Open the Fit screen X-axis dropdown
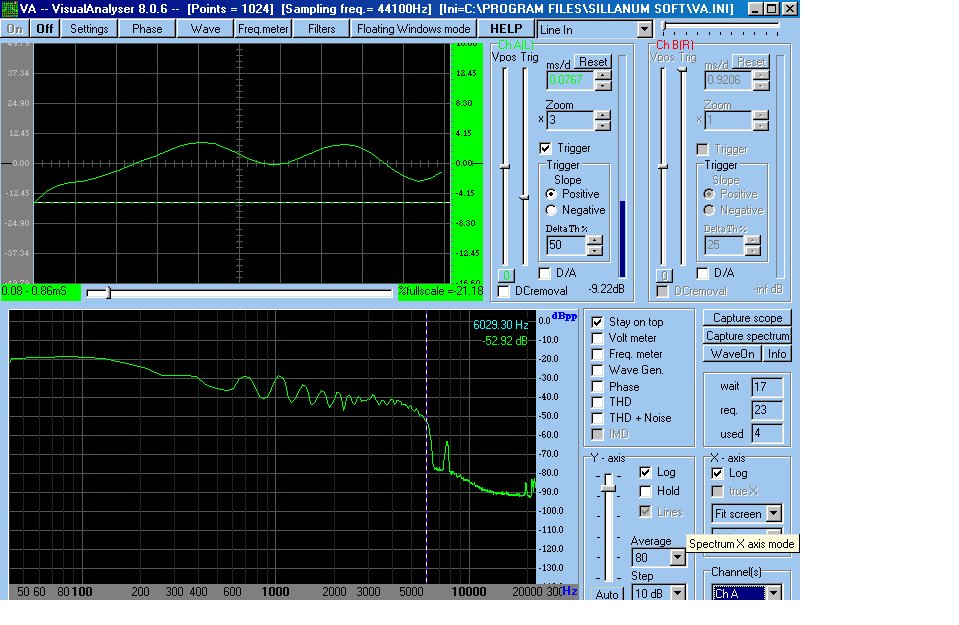The image size is (959, 625). click(x=772, y=514)
